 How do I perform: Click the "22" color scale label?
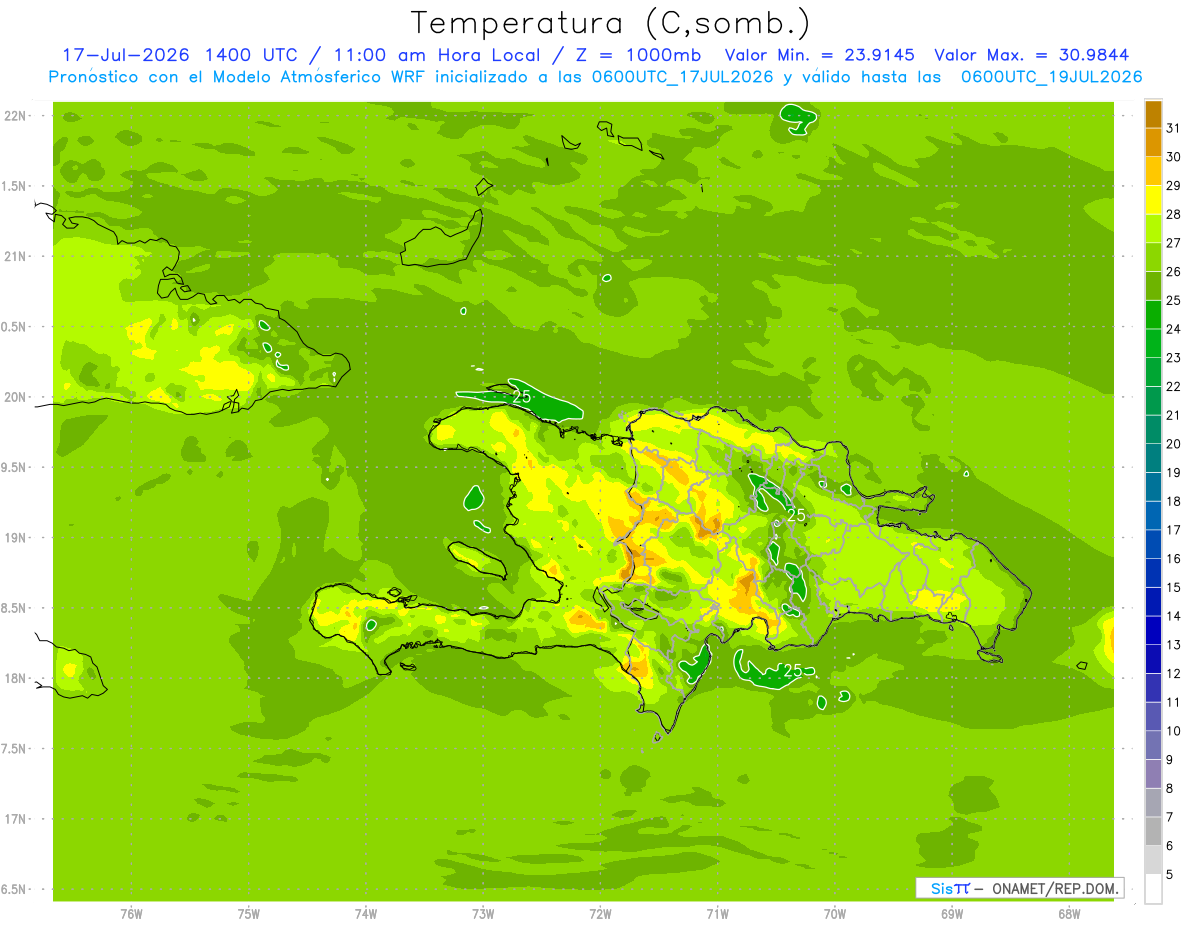[1174, 387]
